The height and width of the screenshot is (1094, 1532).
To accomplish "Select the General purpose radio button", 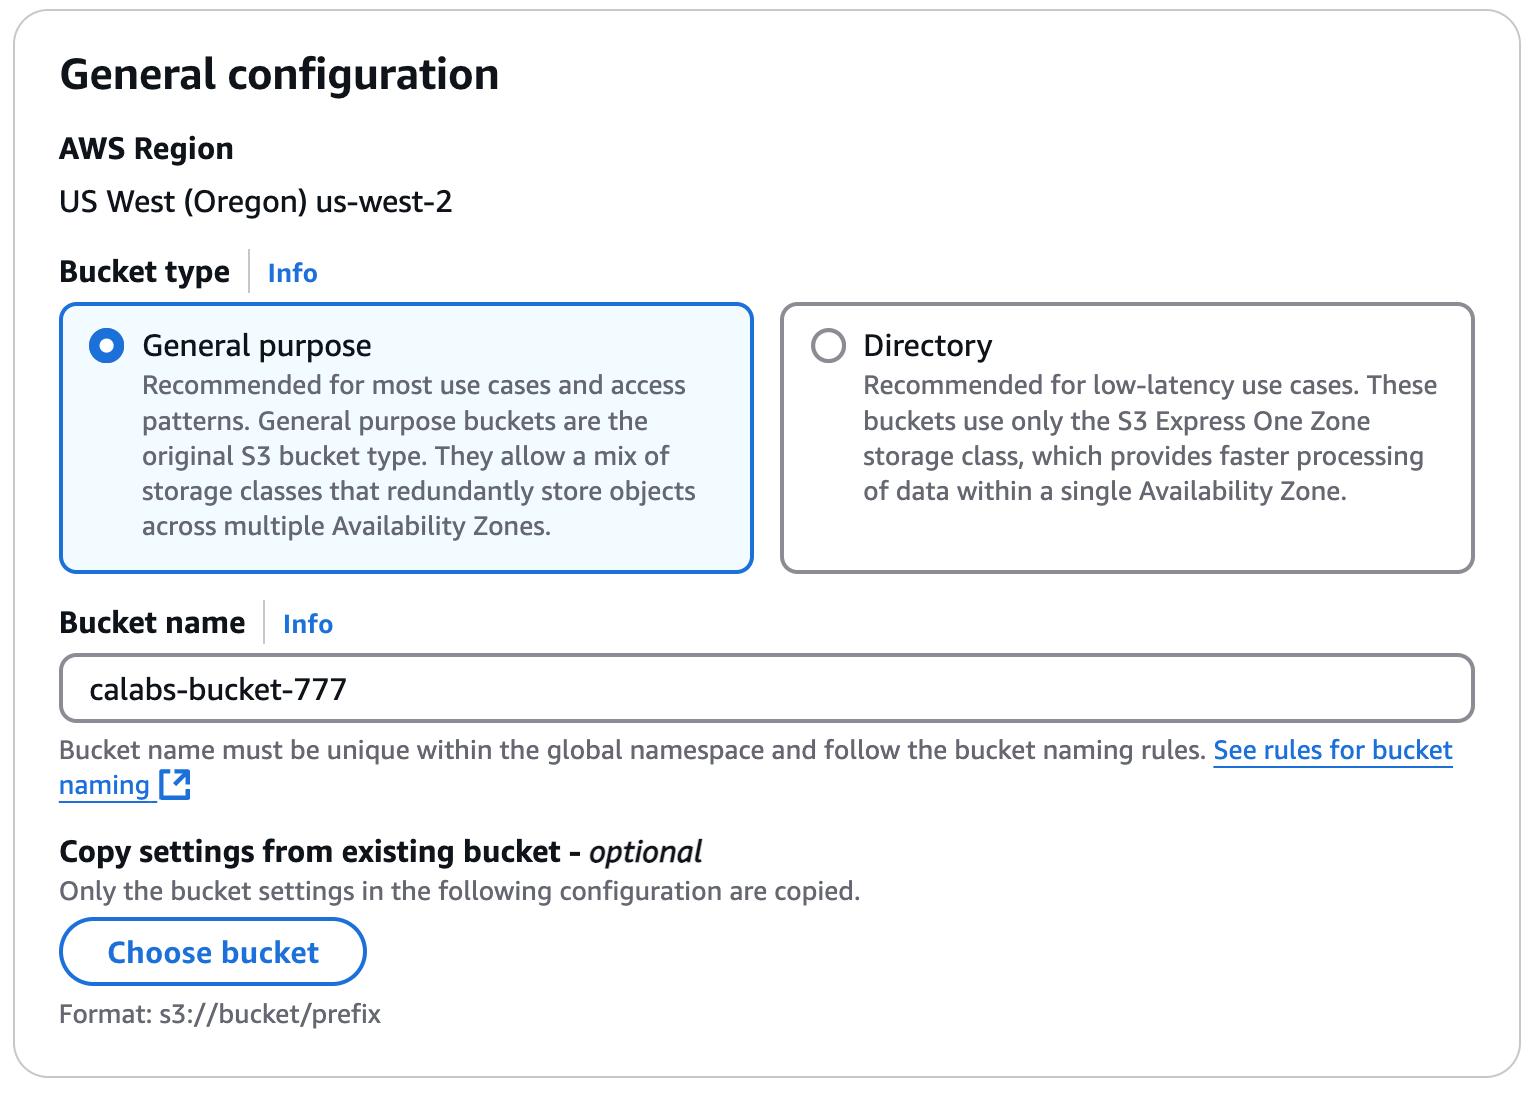I will 107,346.
